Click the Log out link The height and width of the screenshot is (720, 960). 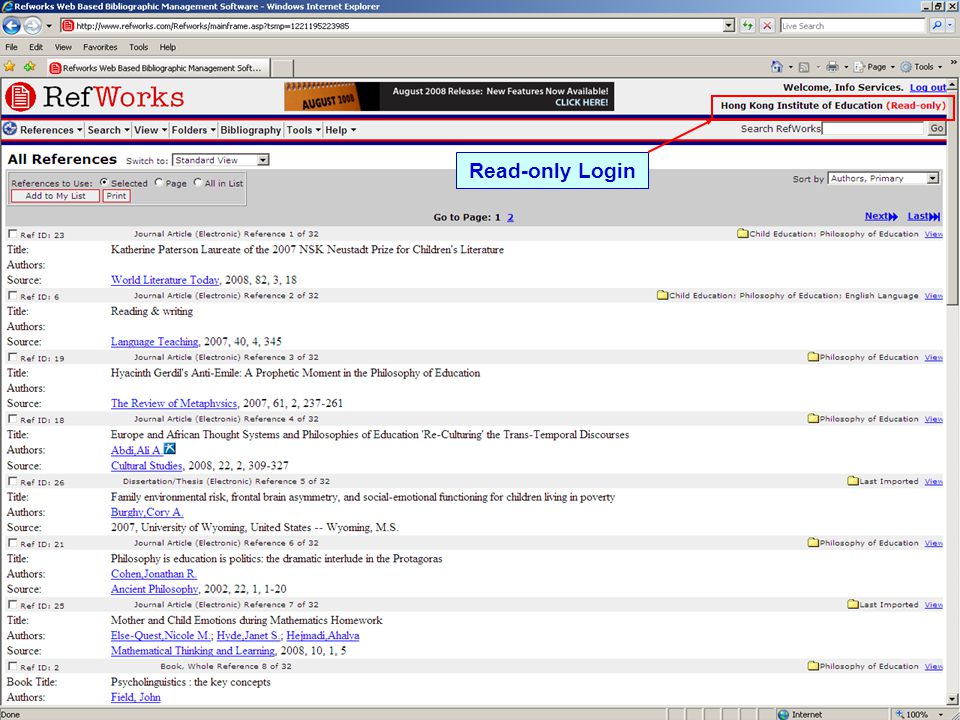pyautogui.click(x=928, y=88)
